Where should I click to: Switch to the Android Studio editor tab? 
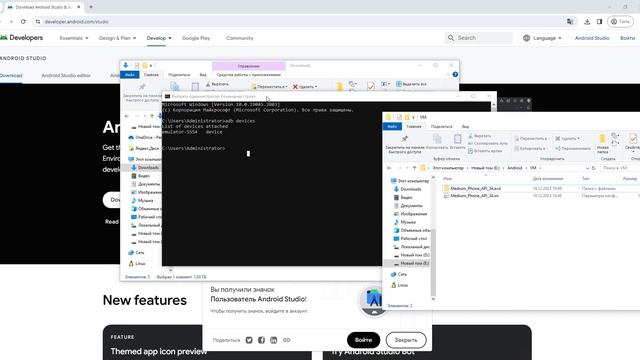[x=66, y=76]
